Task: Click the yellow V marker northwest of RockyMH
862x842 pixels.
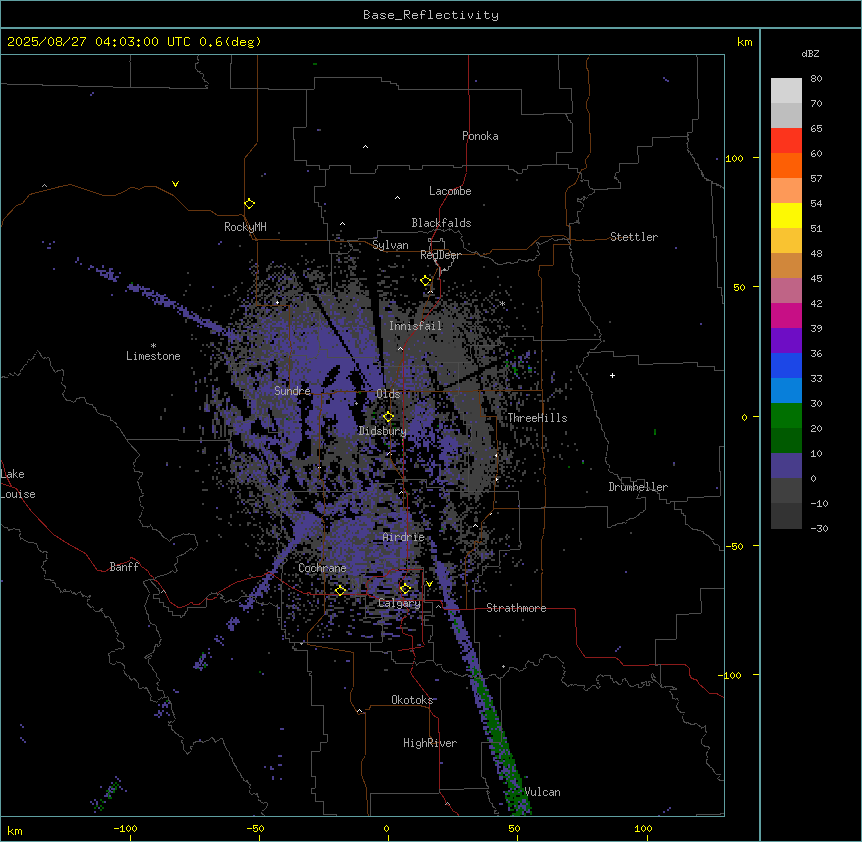Action: click(x=175, y=184)
